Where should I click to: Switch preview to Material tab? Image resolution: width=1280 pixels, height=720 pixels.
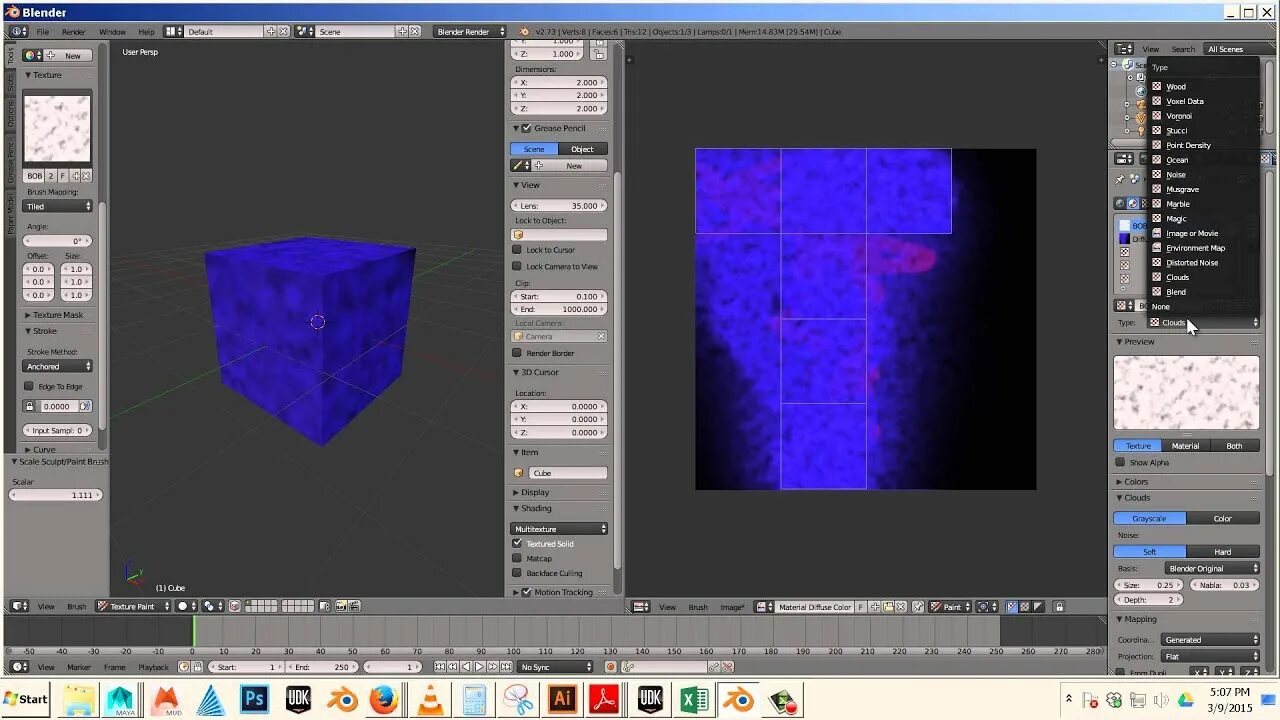1186,446
